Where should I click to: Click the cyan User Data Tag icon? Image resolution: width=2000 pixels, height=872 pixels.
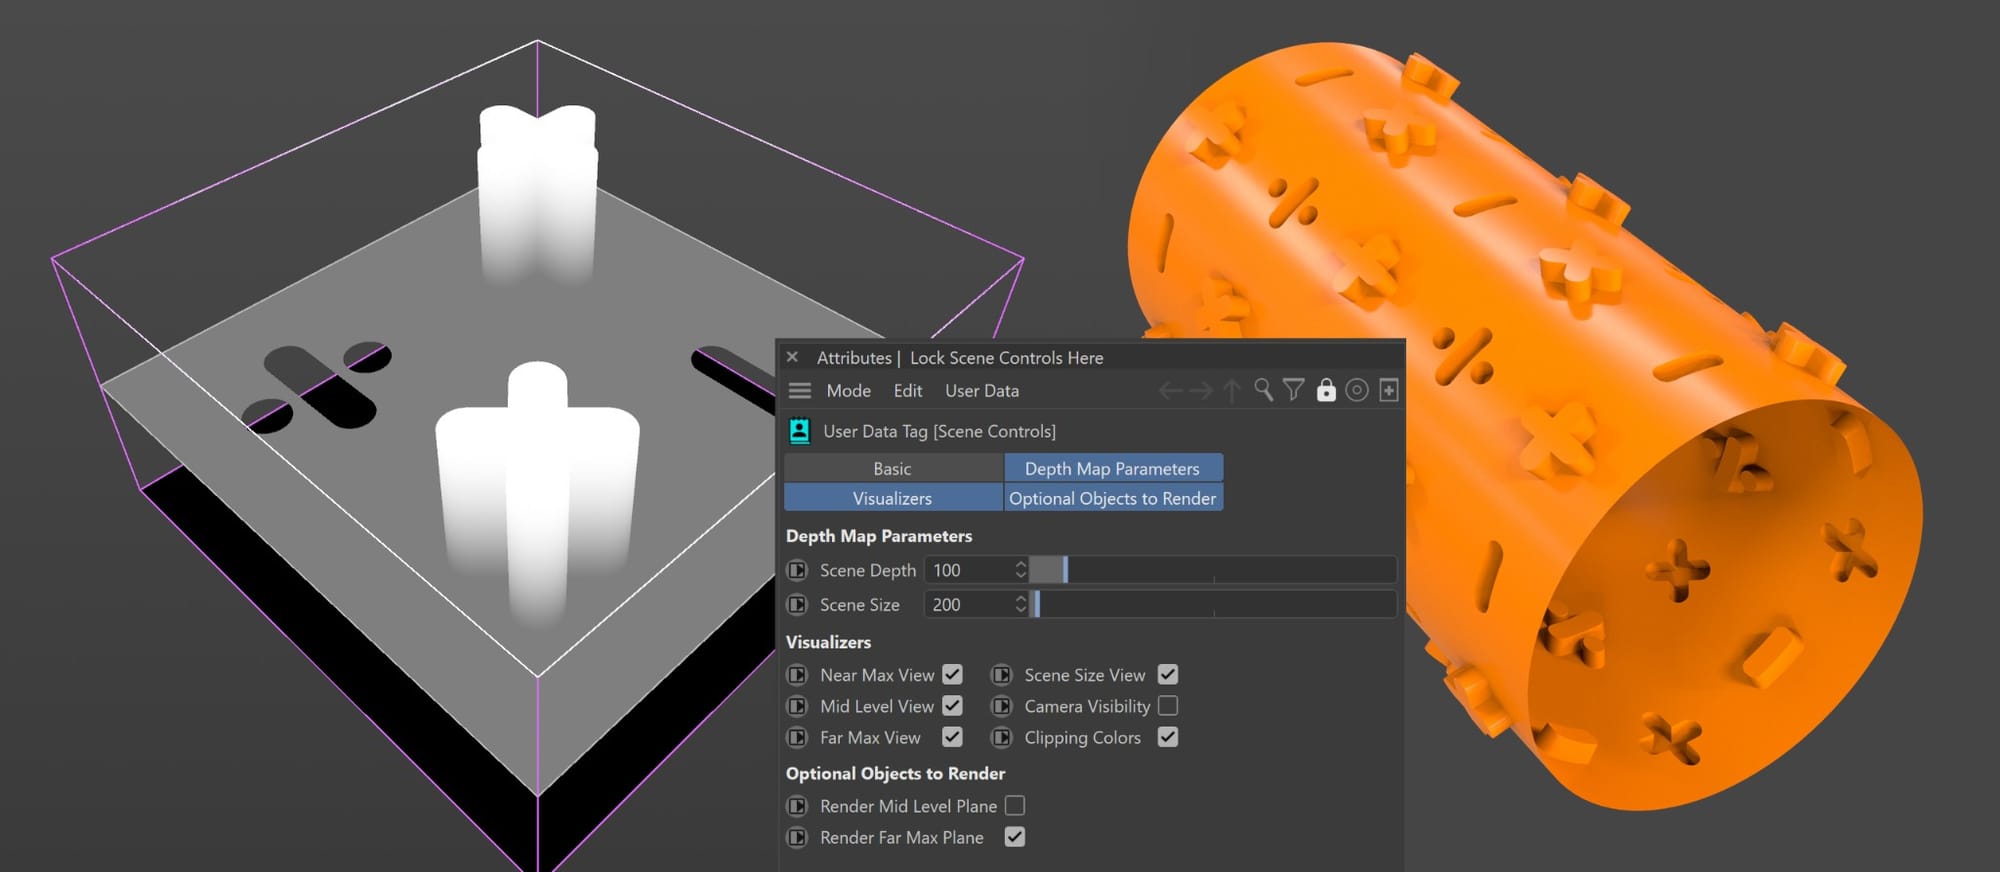click(x=799, y=431)
